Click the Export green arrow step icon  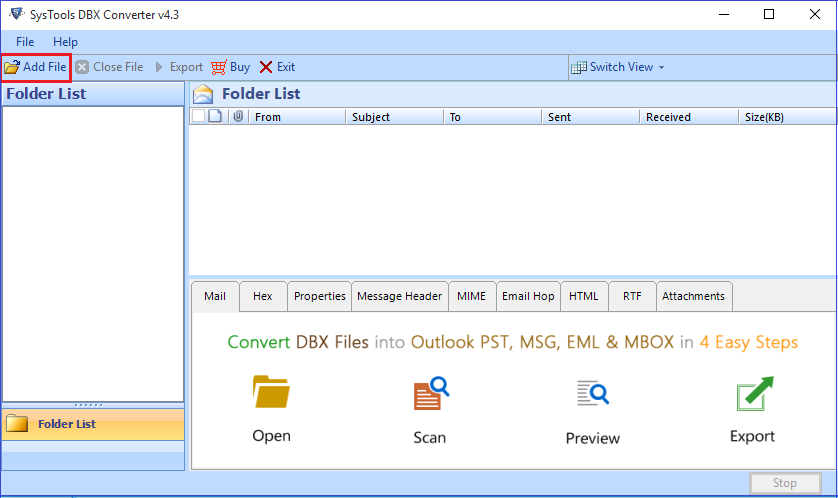[x=755, y=393]
